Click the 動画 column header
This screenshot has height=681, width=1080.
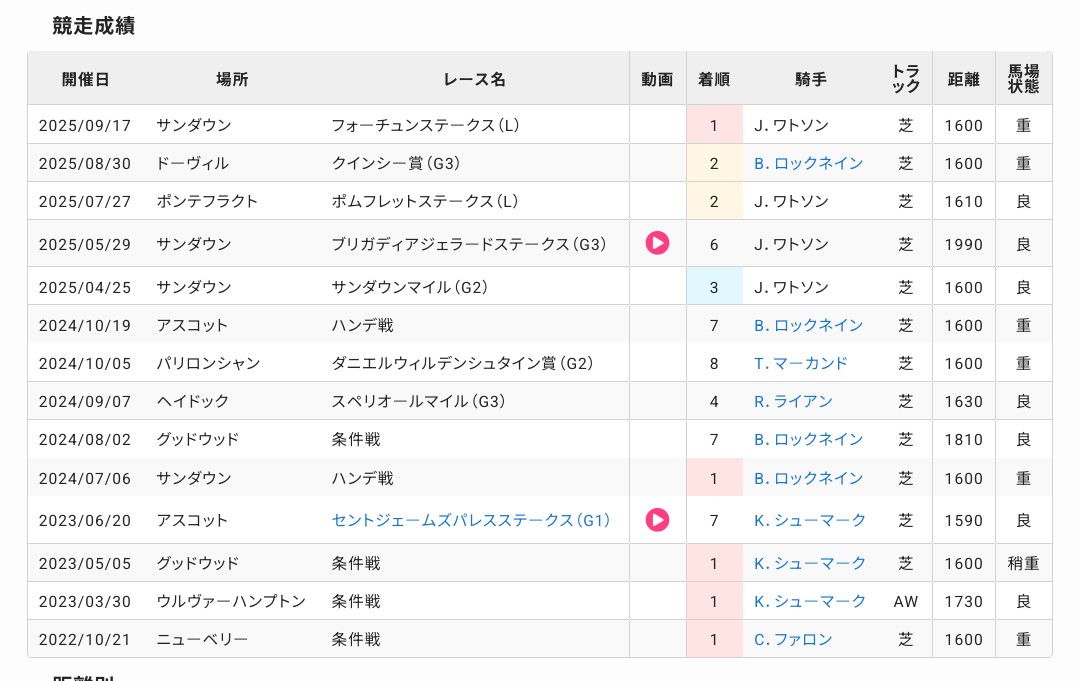click(x=657, y=79)
